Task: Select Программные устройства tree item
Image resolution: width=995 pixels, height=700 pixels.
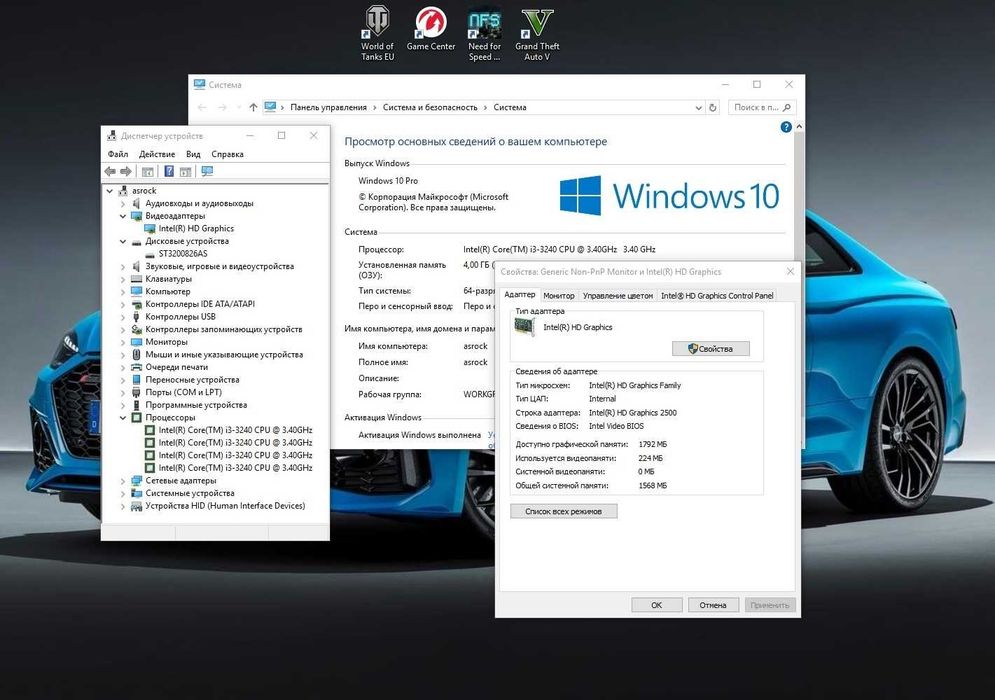Action: [196, 405]
